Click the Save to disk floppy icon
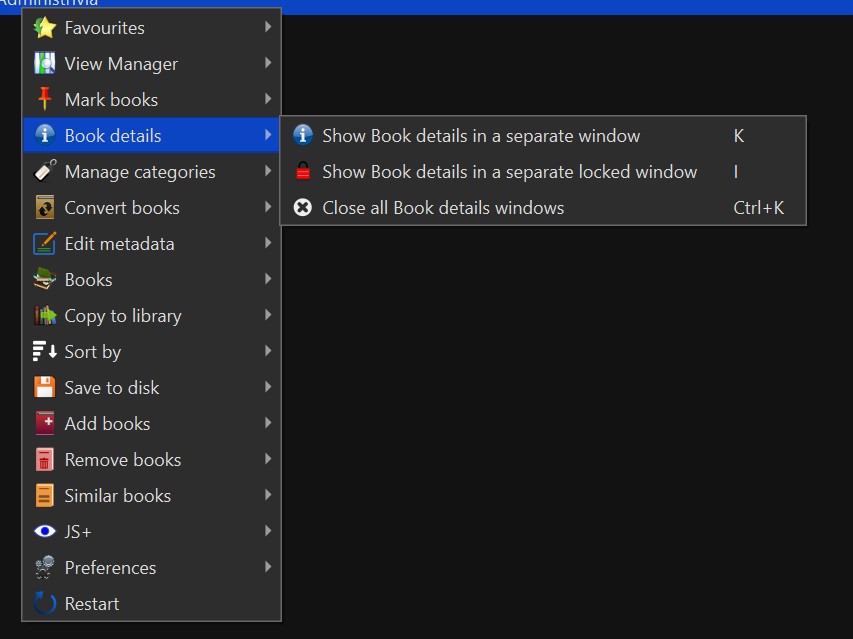The image size is (853, 639). pyautogui.click(x=45, y=388)
